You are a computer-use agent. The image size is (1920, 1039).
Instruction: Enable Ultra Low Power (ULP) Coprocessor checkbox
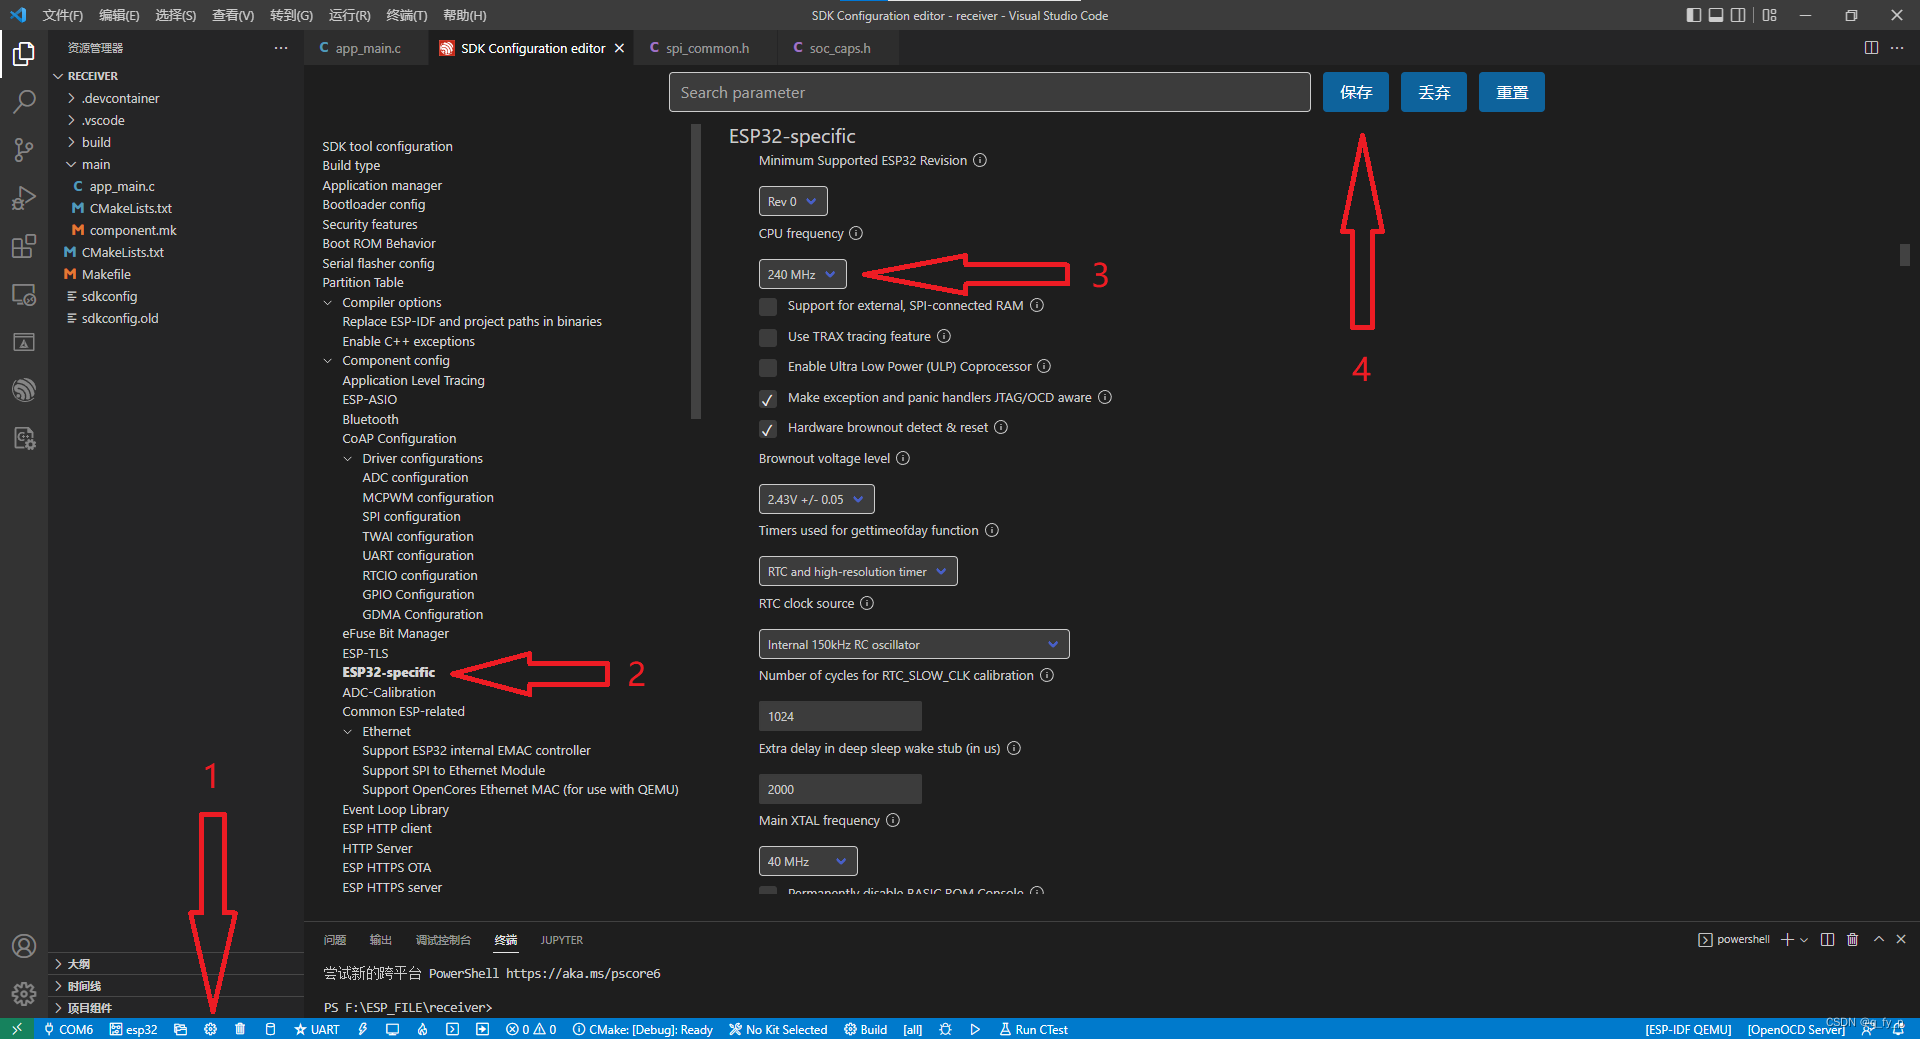click(x=768, y=368)
